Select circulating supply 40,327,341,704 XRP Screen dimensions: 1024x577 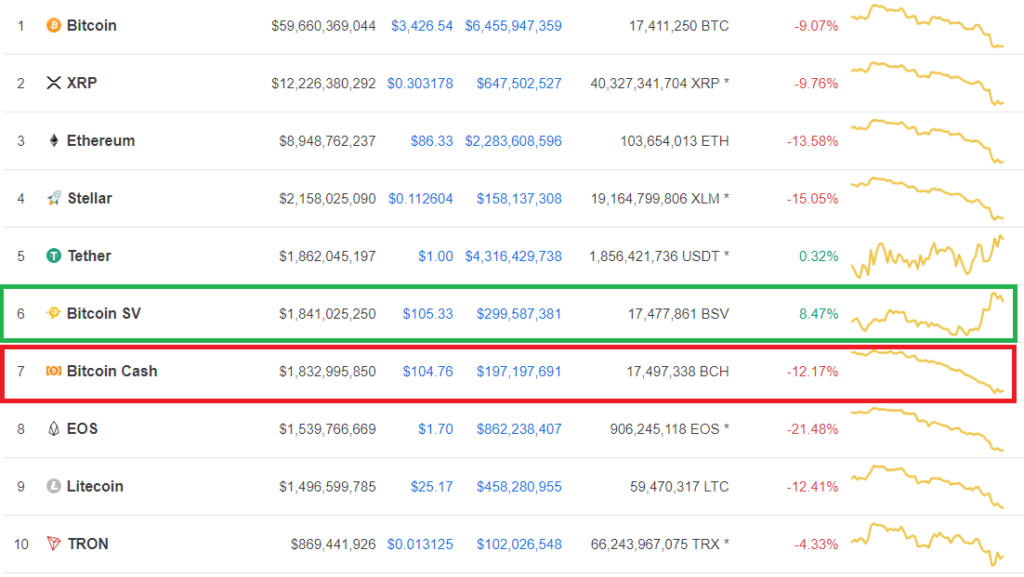coord(660,84)
